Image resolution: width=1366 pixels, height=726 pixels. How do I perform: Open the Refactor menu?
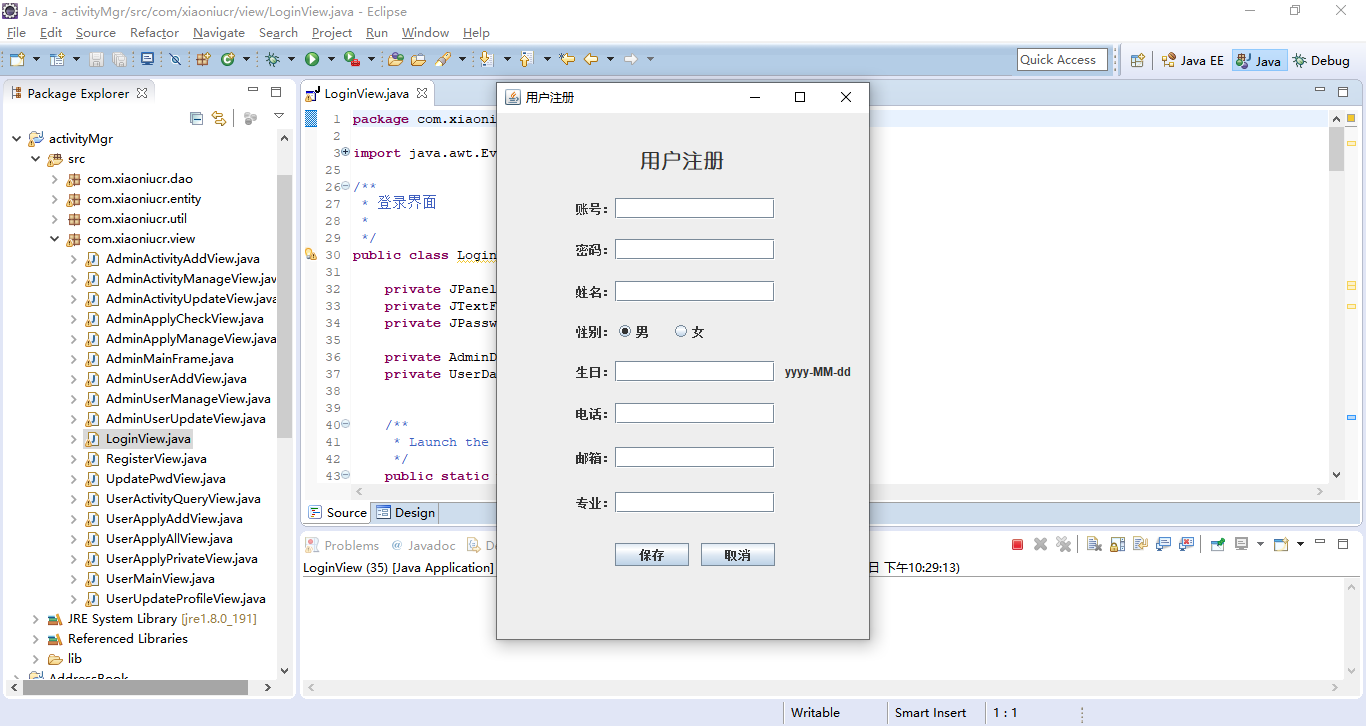click(154, 33)
